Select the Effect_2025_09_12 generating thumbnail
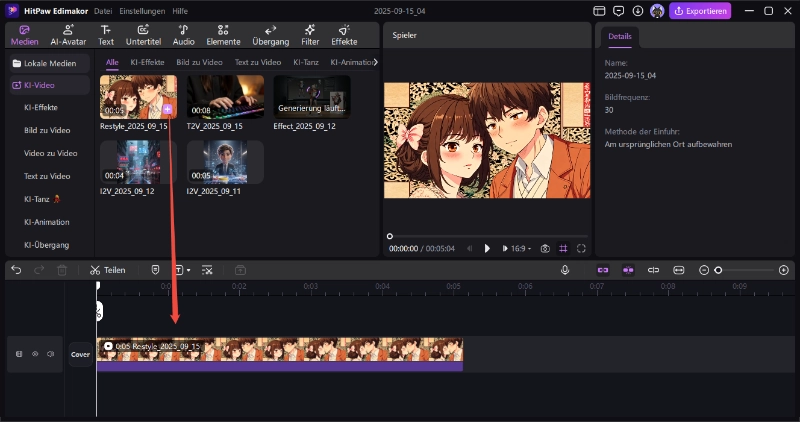Image resolution: width=800 pixels, height=422 pixels. tap(312, 97)
